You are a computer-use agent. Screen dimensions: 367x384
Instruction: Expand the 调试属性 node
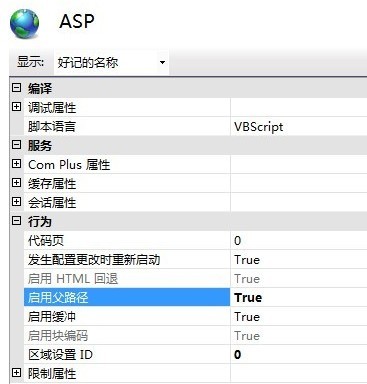point(16,107)
